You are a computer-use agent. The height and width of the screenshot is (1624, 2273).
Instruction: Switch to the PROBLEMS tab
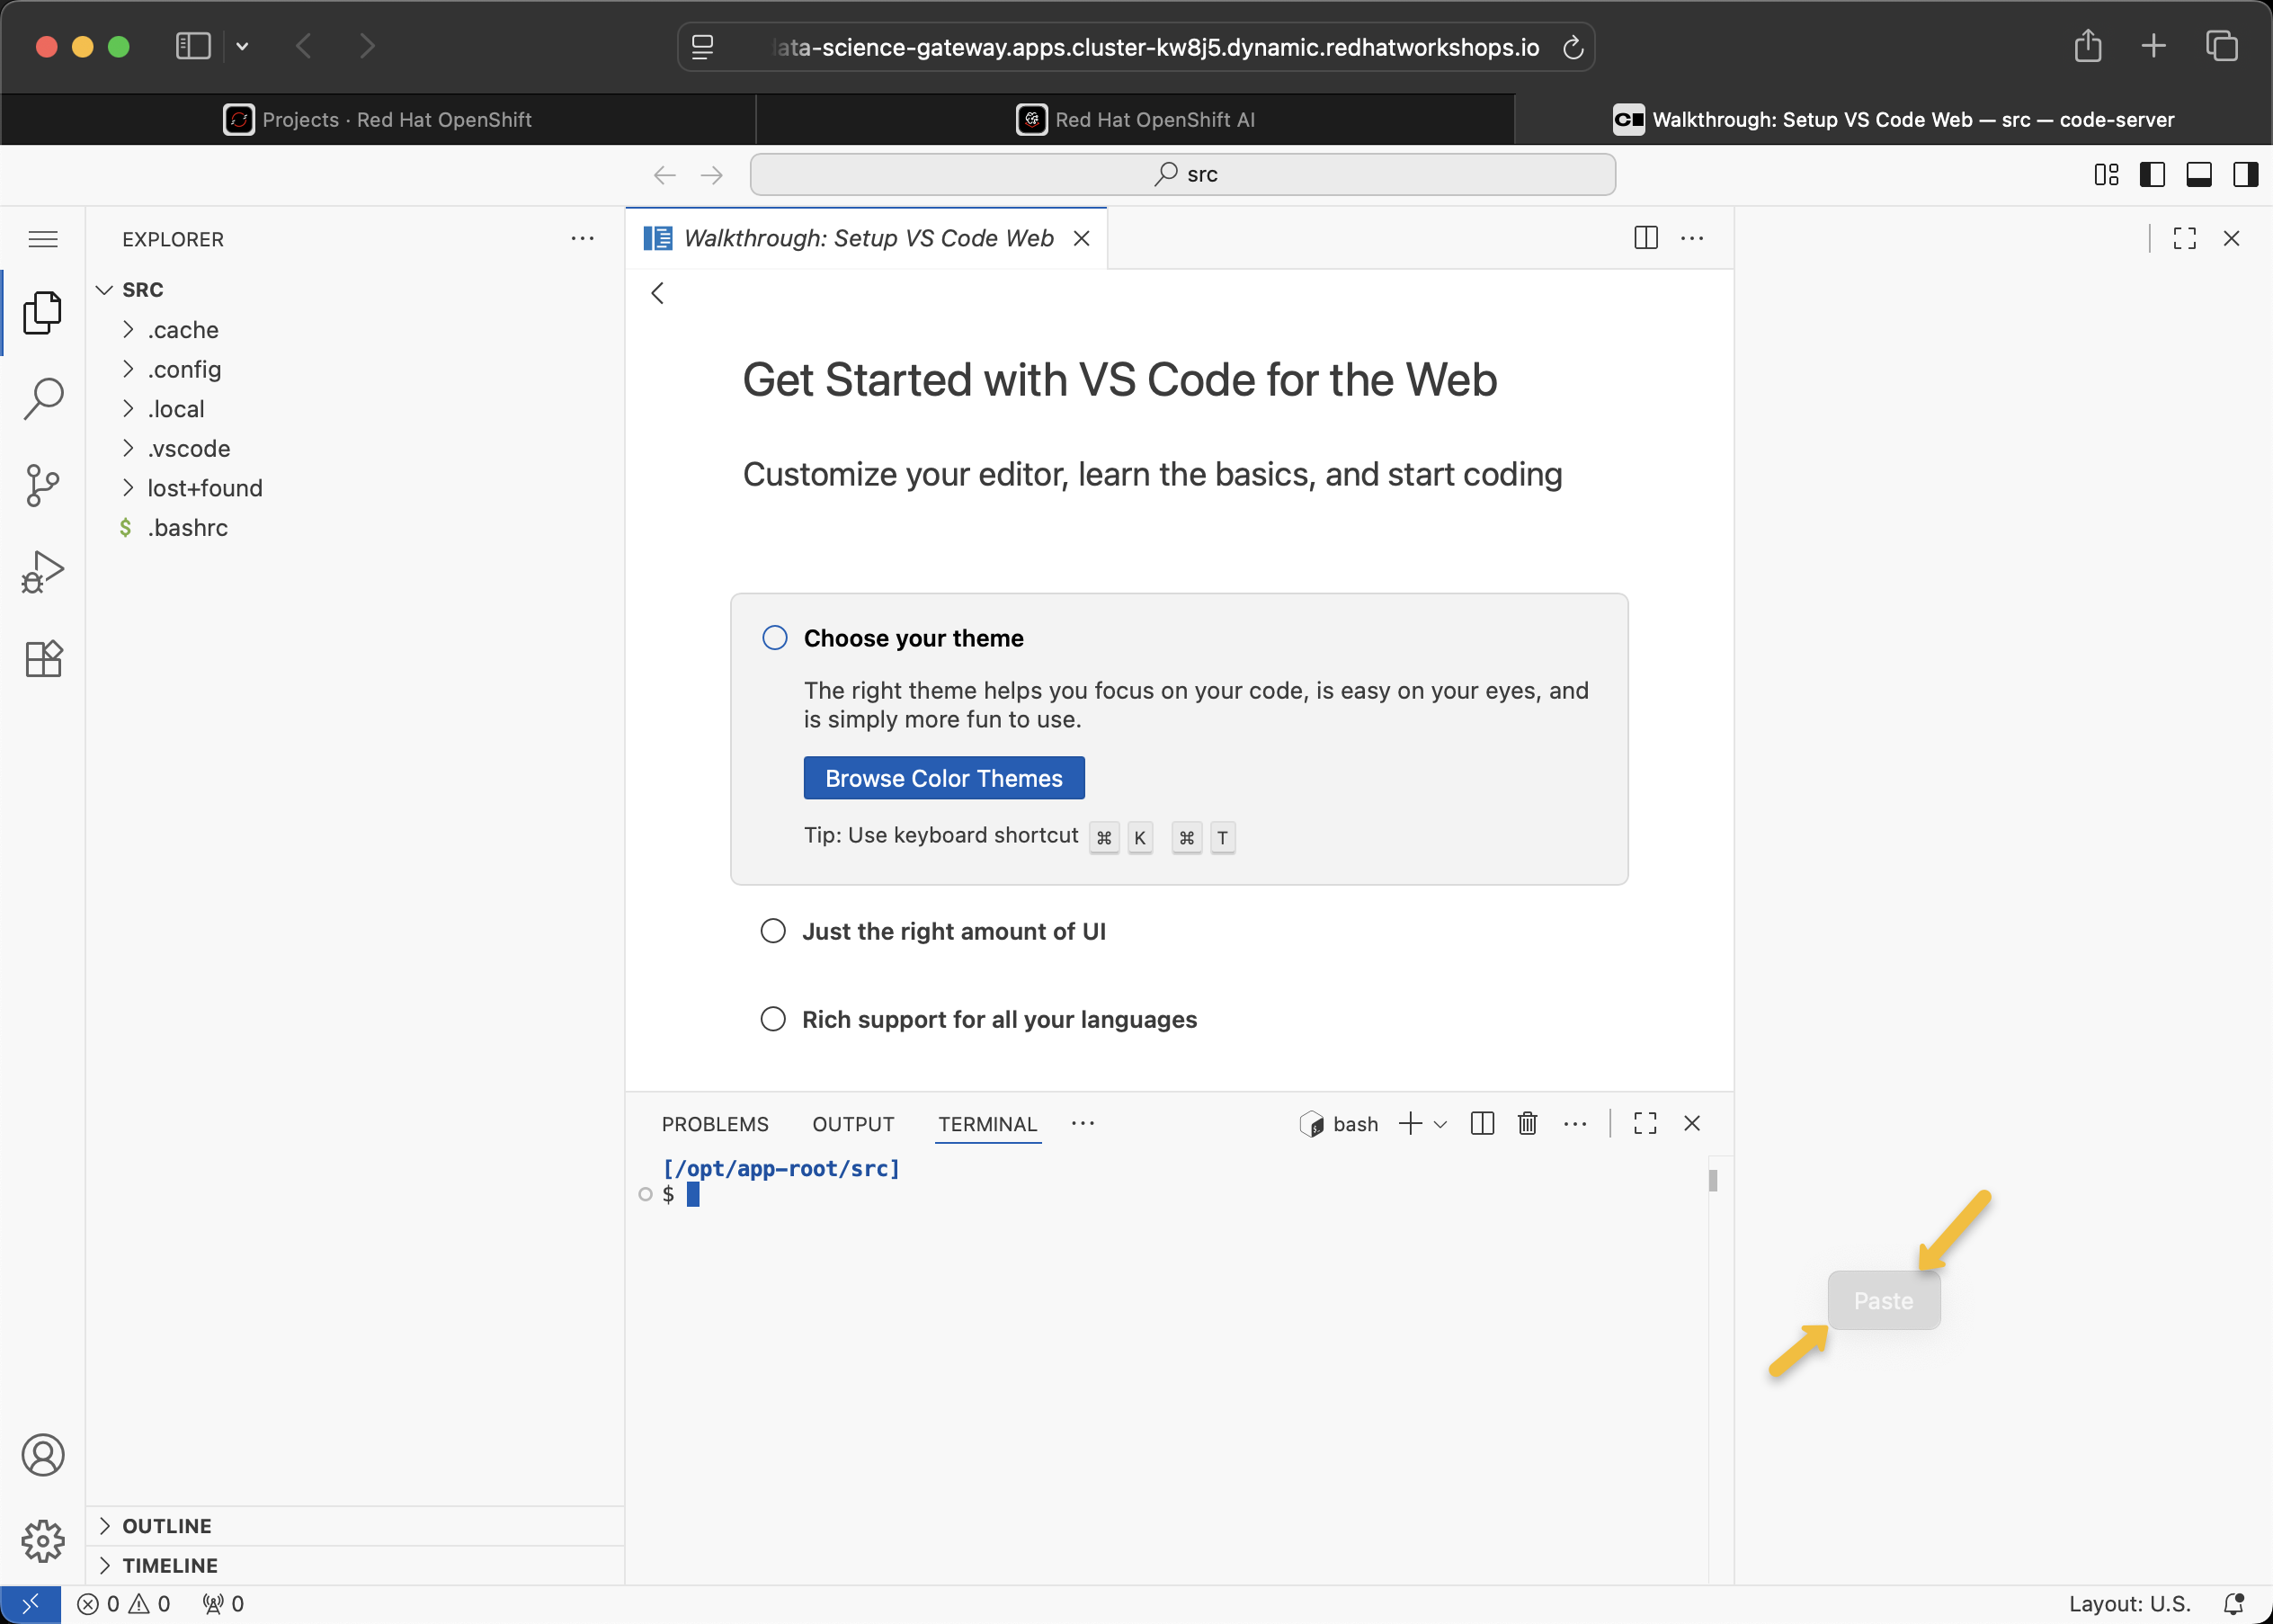pos(715,1124)
